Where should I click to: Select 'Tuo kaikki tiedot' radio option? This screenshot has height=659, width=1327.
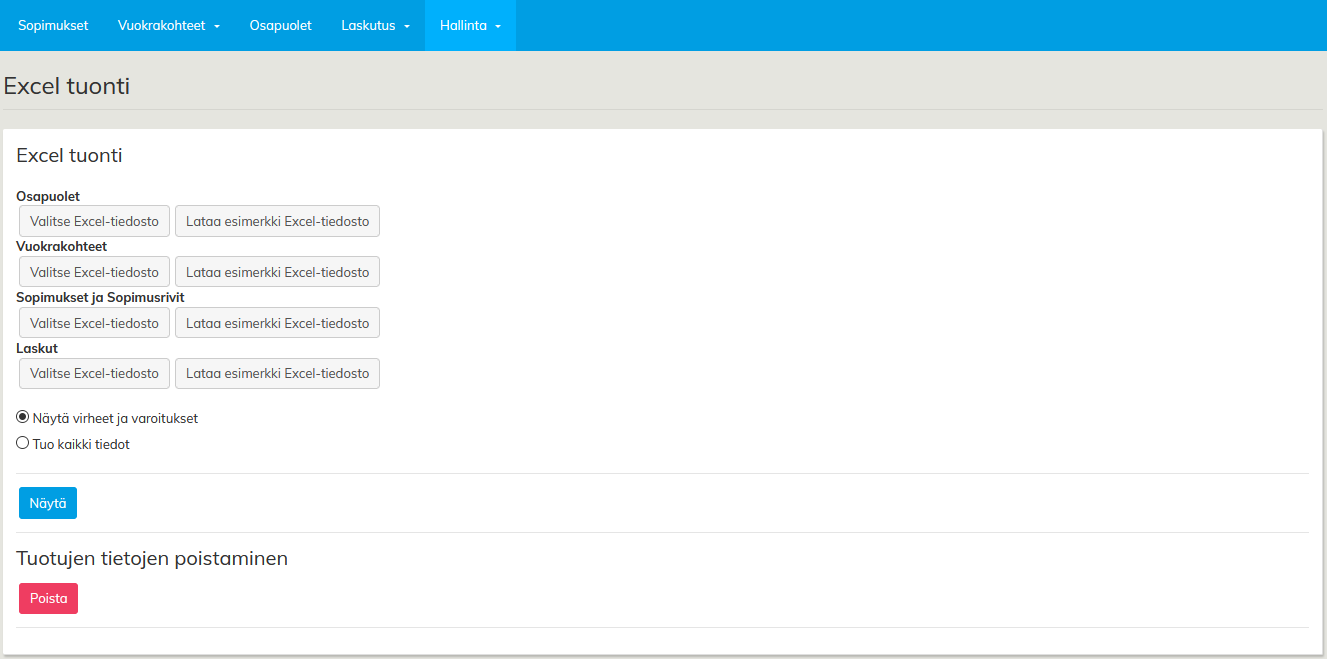tap(23, 443)
